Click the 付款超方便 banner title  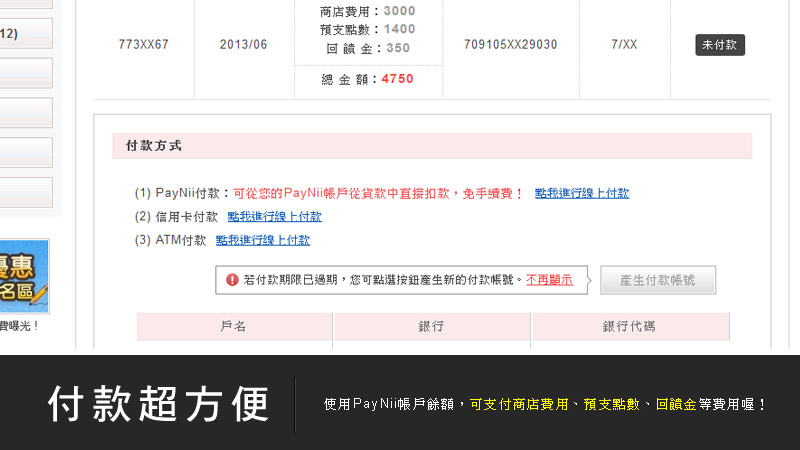pos(159,404)
